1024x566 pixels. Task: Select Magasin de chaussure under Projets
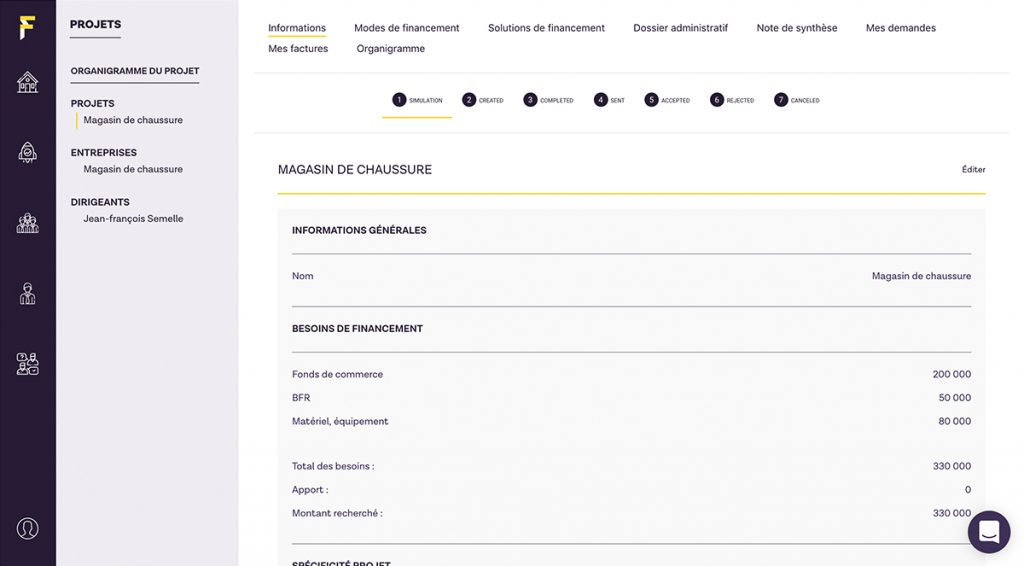[x=133, y=120]
